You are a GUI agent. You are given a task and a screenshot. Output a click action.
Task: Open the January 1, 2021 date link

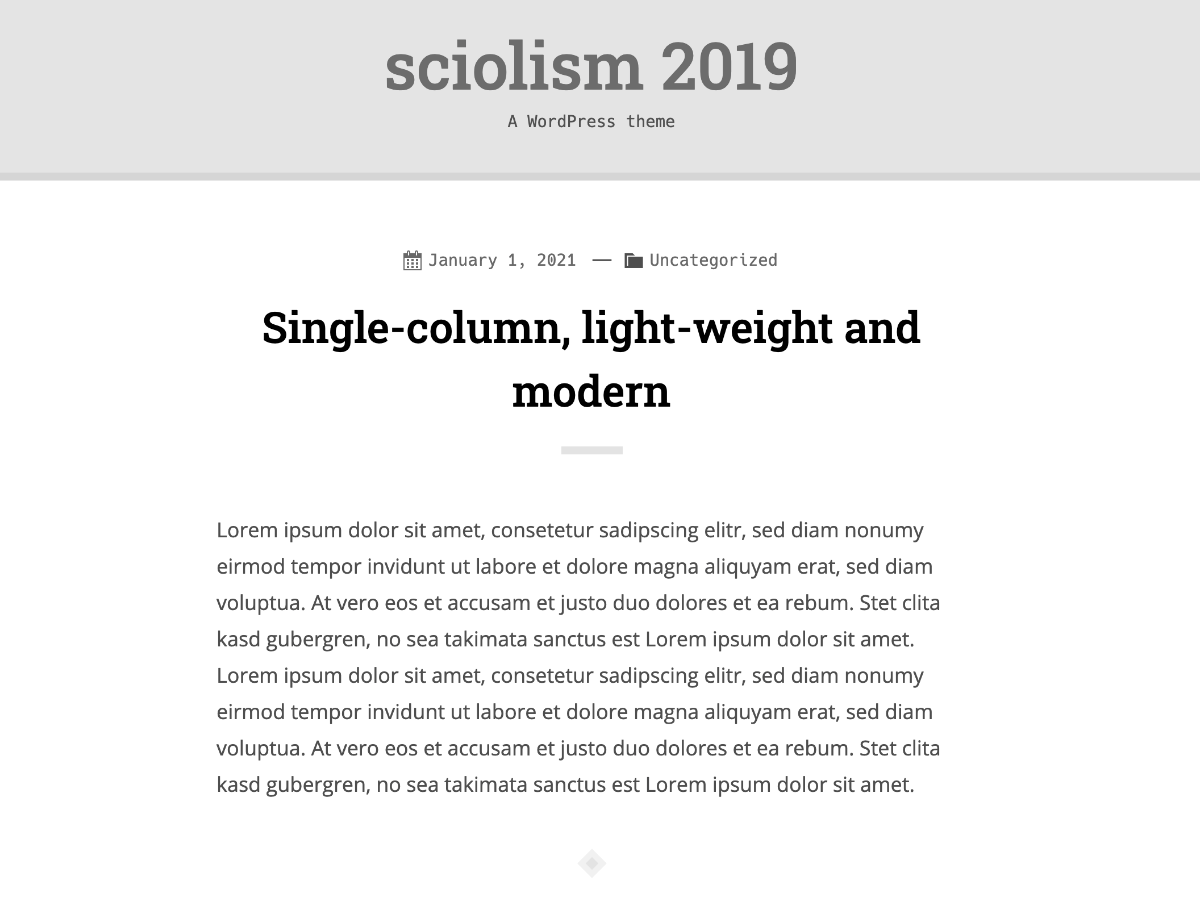tap(502, 260)
